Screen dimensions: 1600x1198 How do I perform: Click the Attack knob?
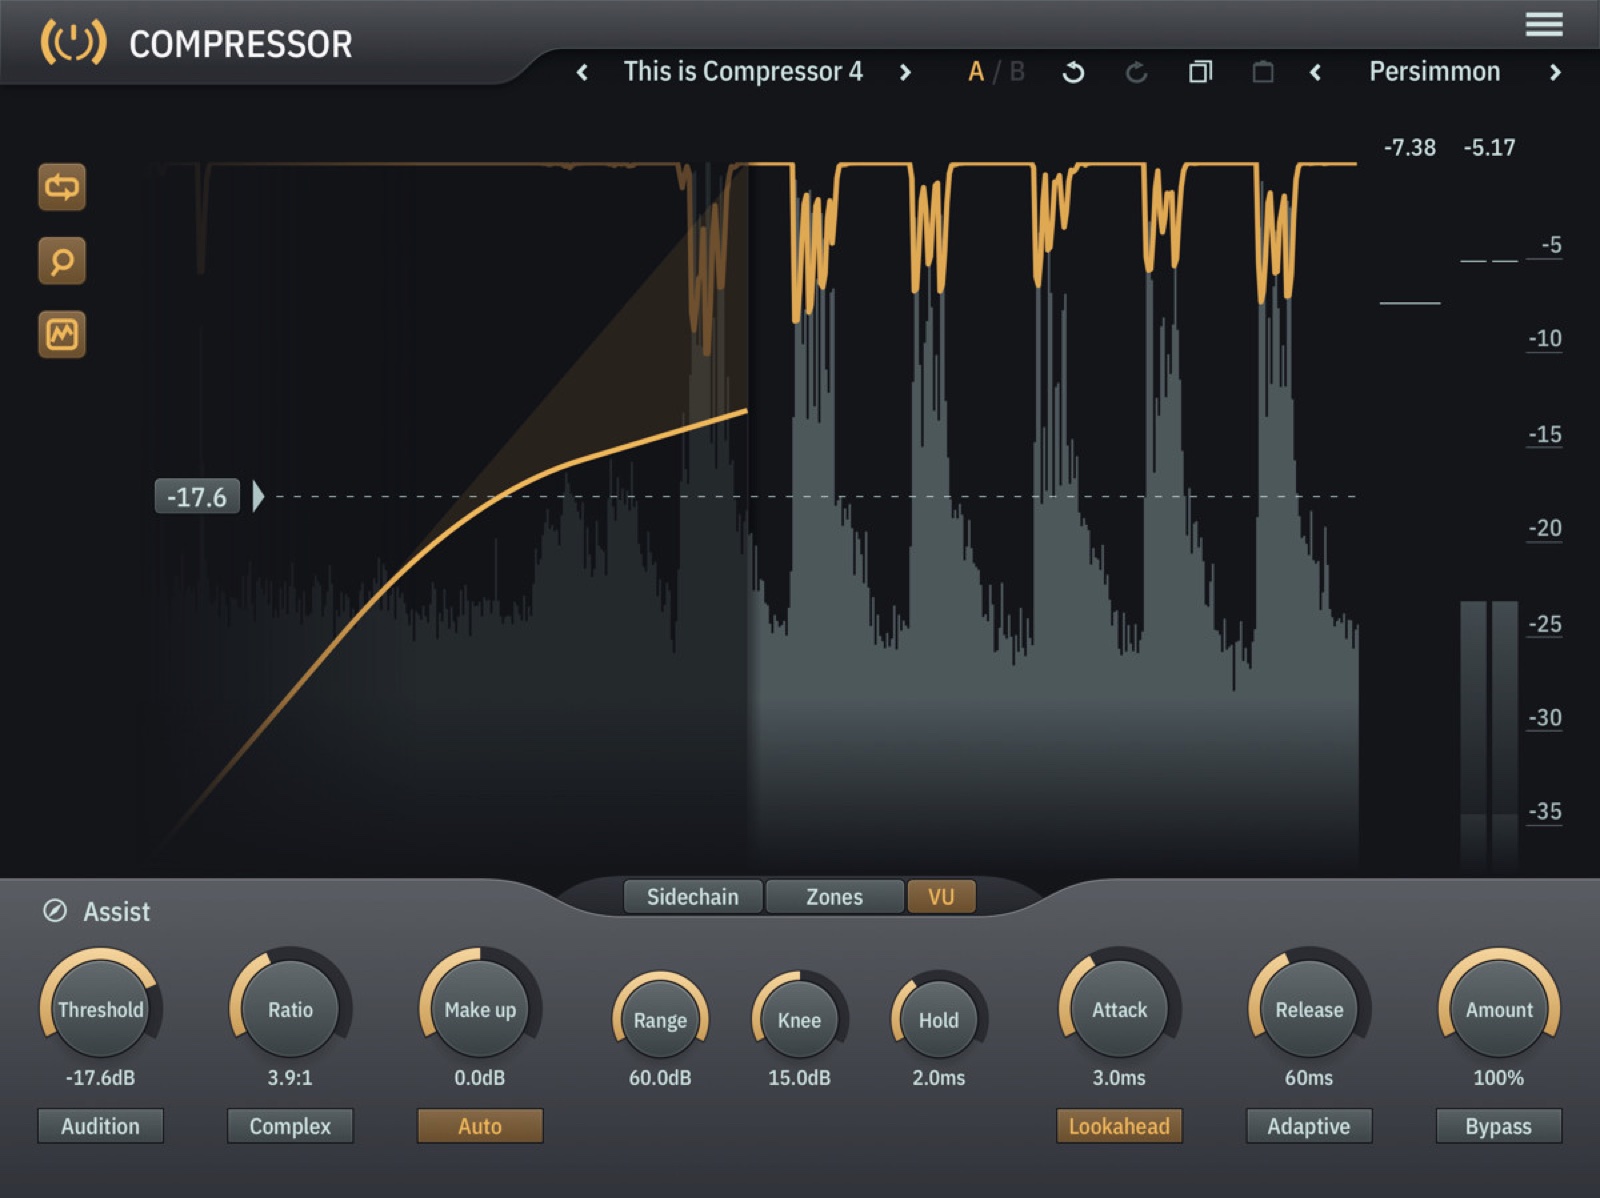click(x=1119, y=1009)
